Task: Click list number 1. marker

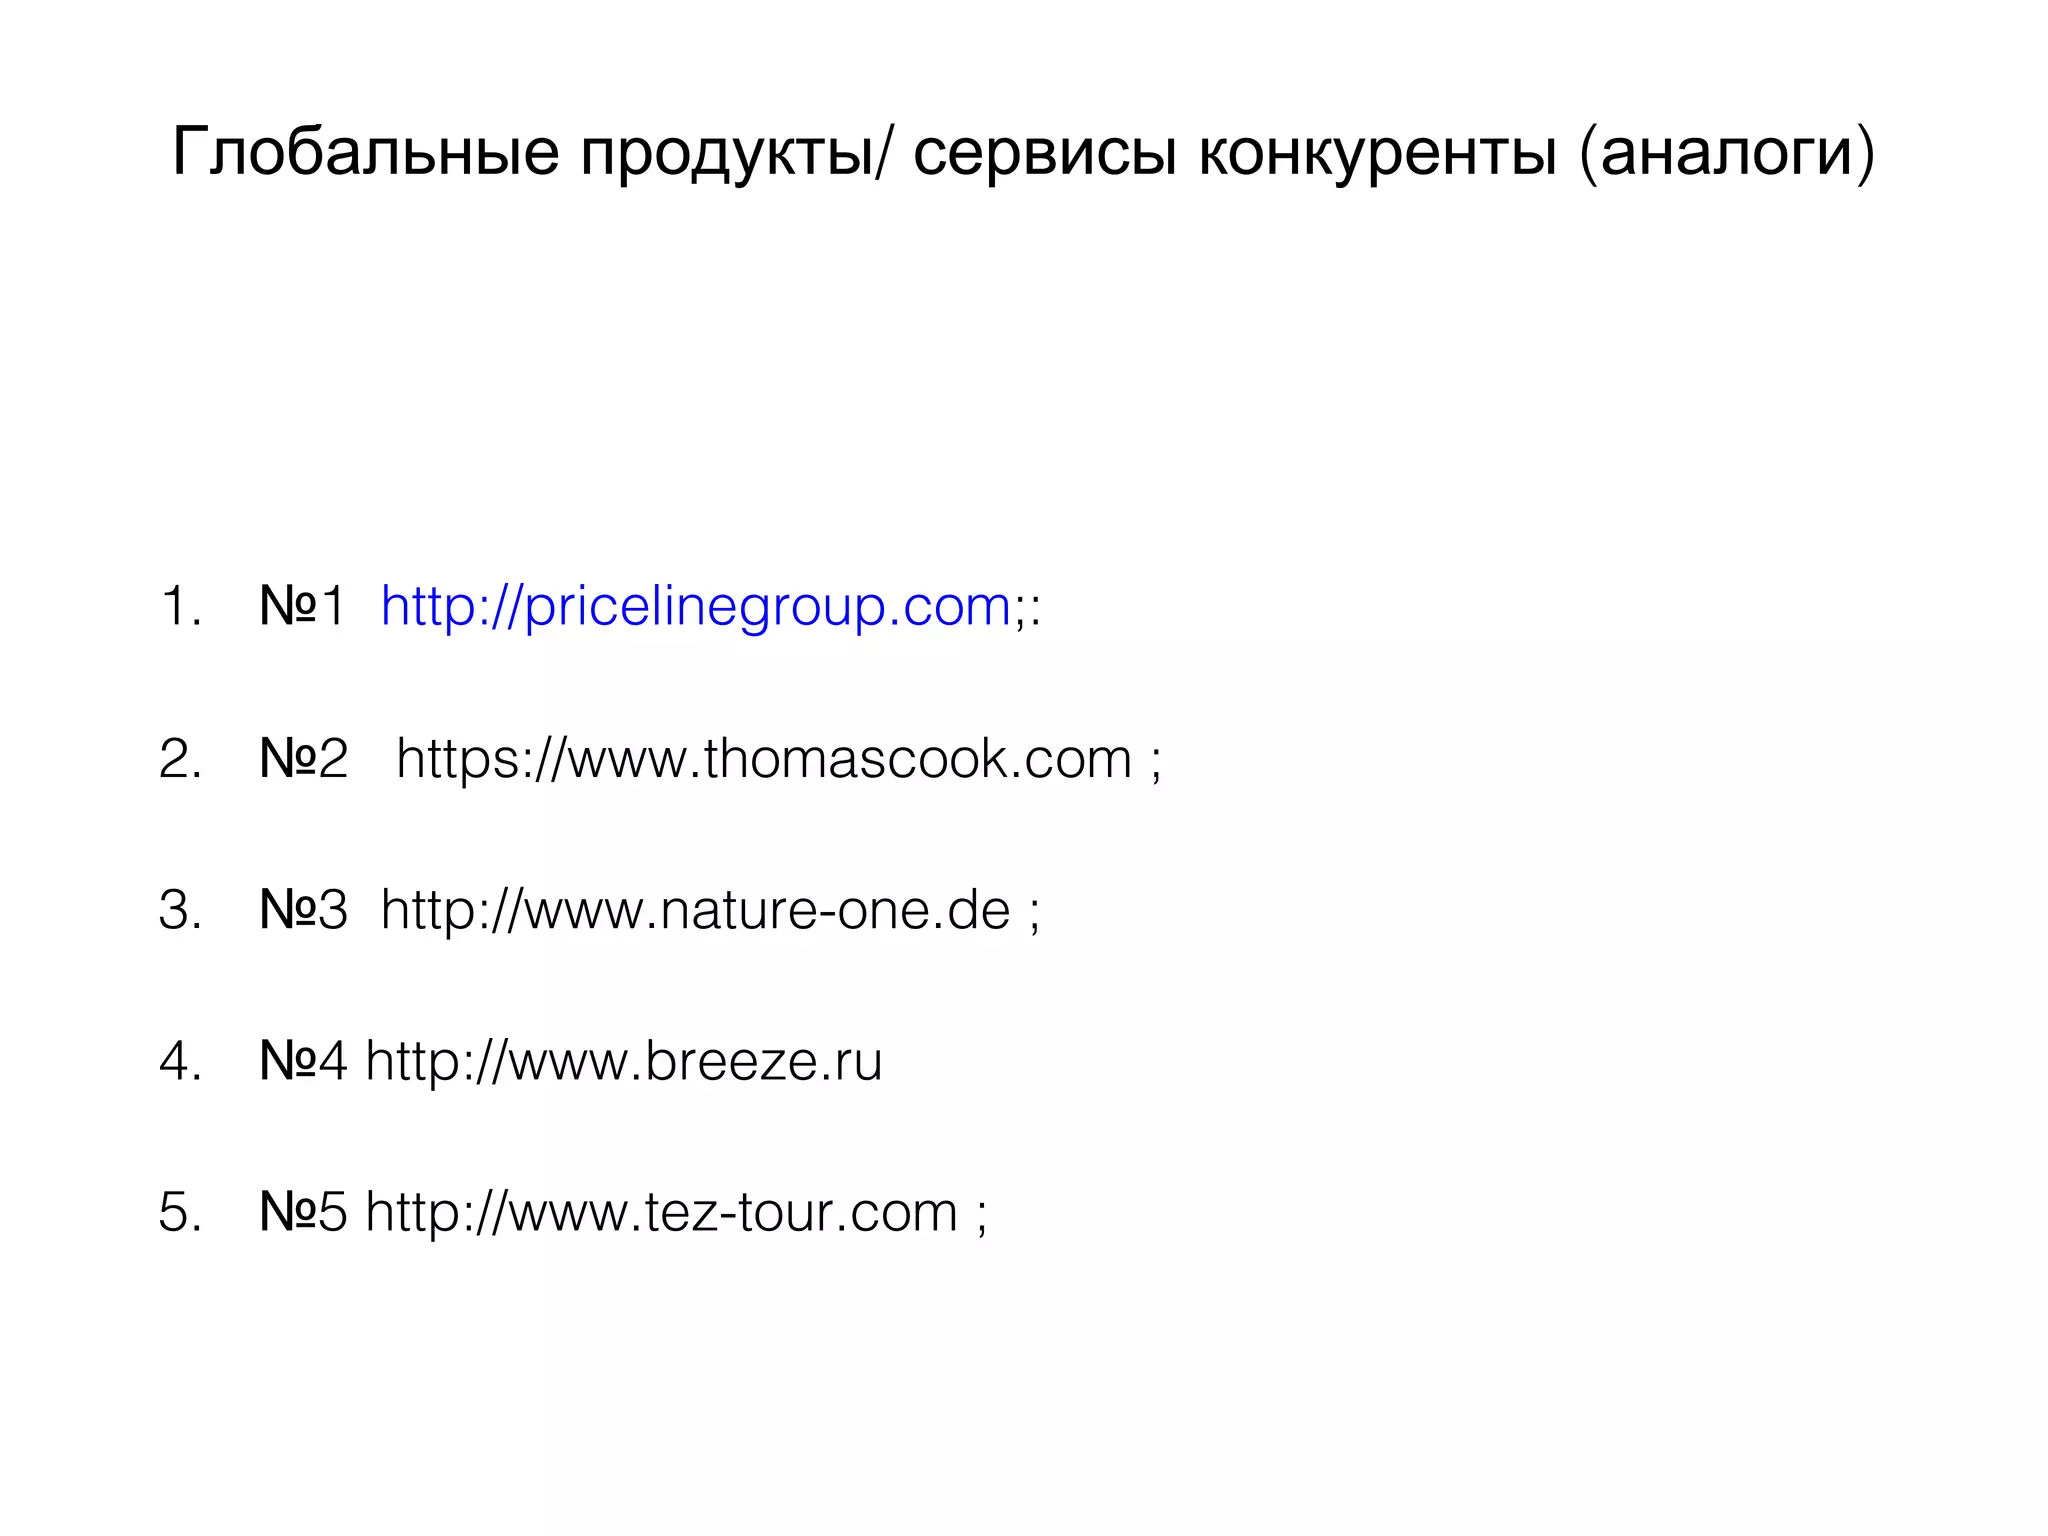Action: (x=181, y=607)
